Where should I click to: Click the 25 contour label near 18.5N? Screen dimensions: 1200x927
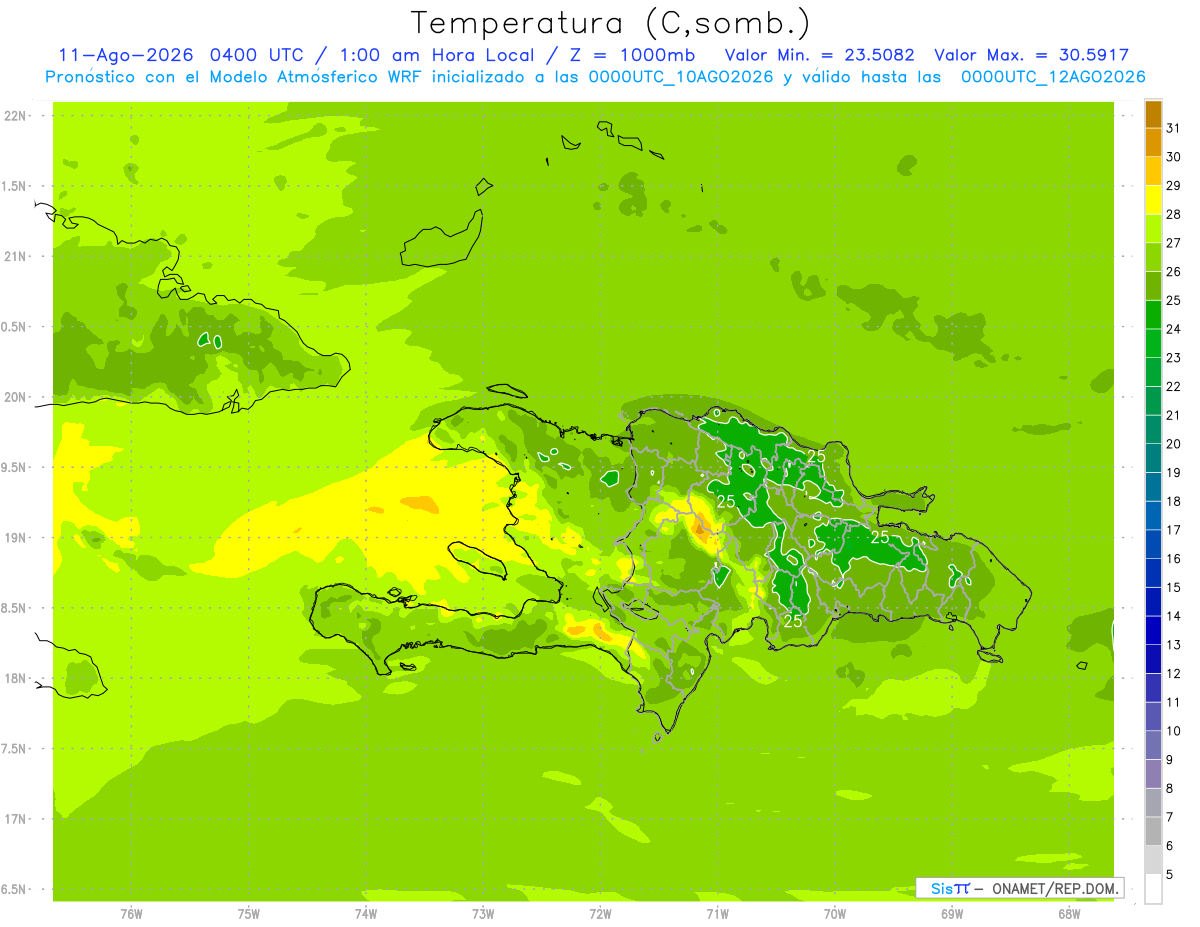pyautogui.click(x=793, y=621)
